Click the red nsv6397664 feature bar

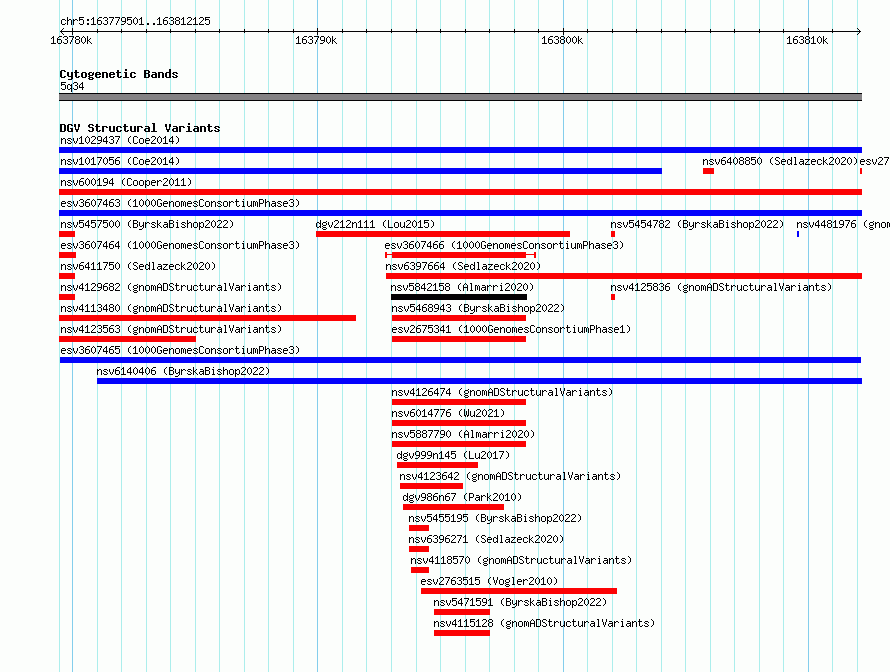(x=624, y=276)
